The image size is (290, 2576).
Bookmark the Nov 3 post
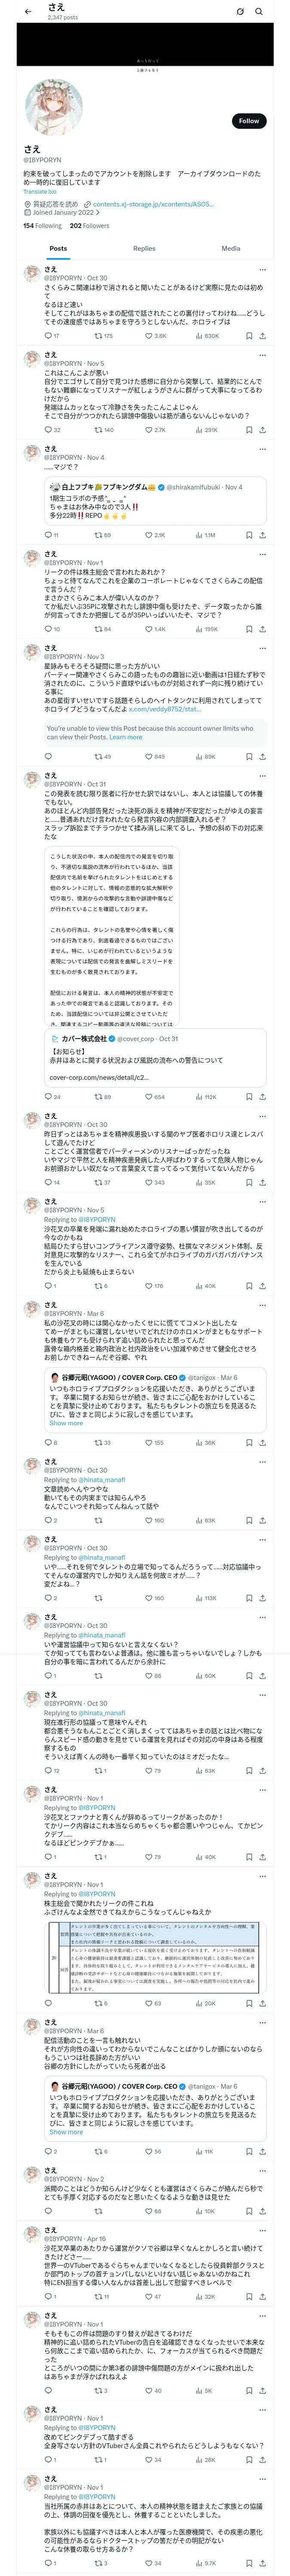pyautogui.click(x=248, y=757)
